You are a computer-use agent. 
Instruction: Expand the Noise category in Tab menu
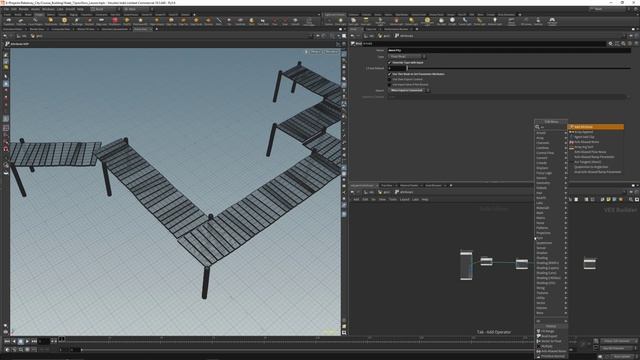coord(551,223)
